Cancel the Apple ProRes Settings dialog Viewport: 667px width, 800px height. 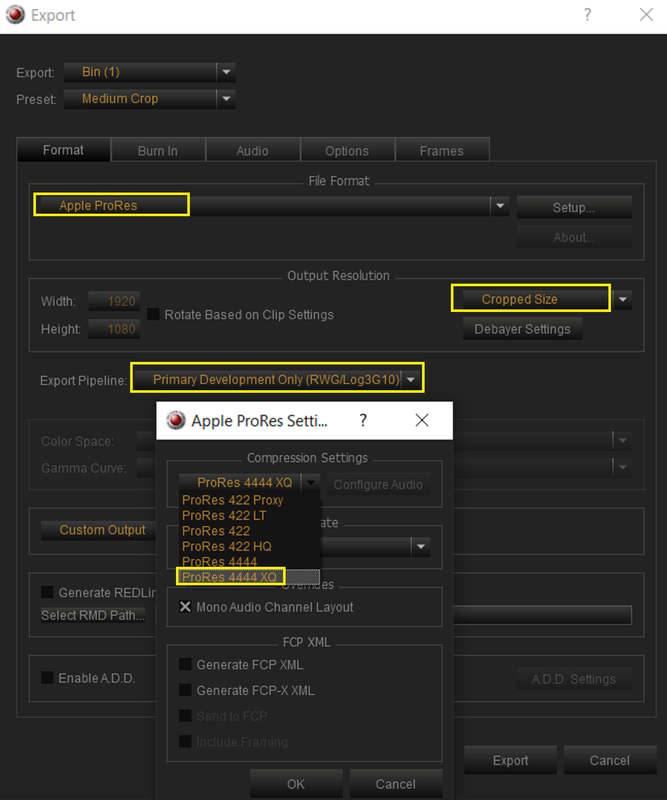click(396, 784)
